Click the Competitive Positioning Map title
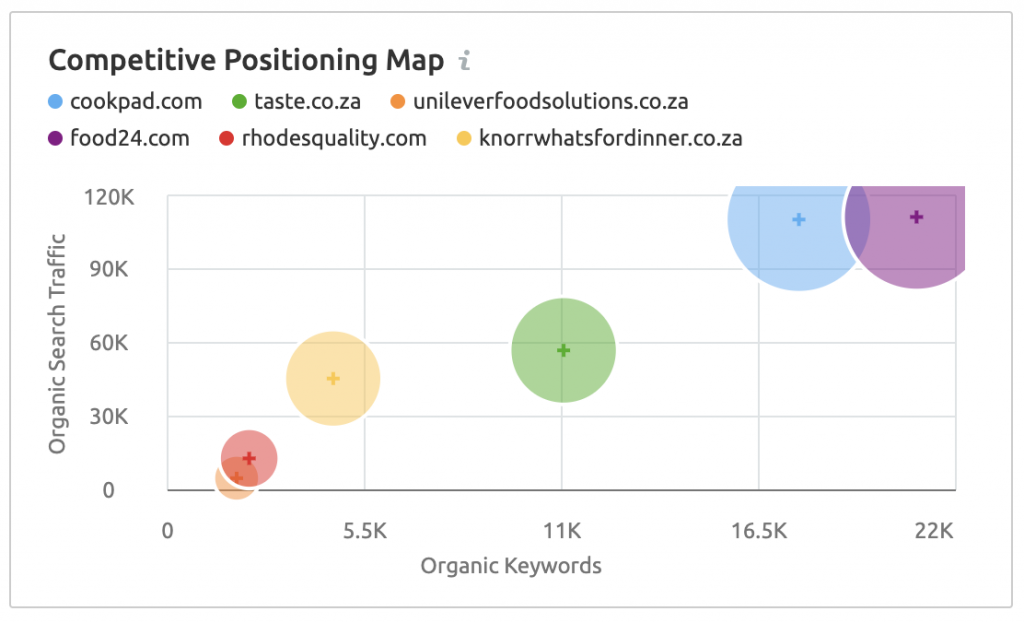This screenshot has height=623, width=1024. (x=246, y=61)
